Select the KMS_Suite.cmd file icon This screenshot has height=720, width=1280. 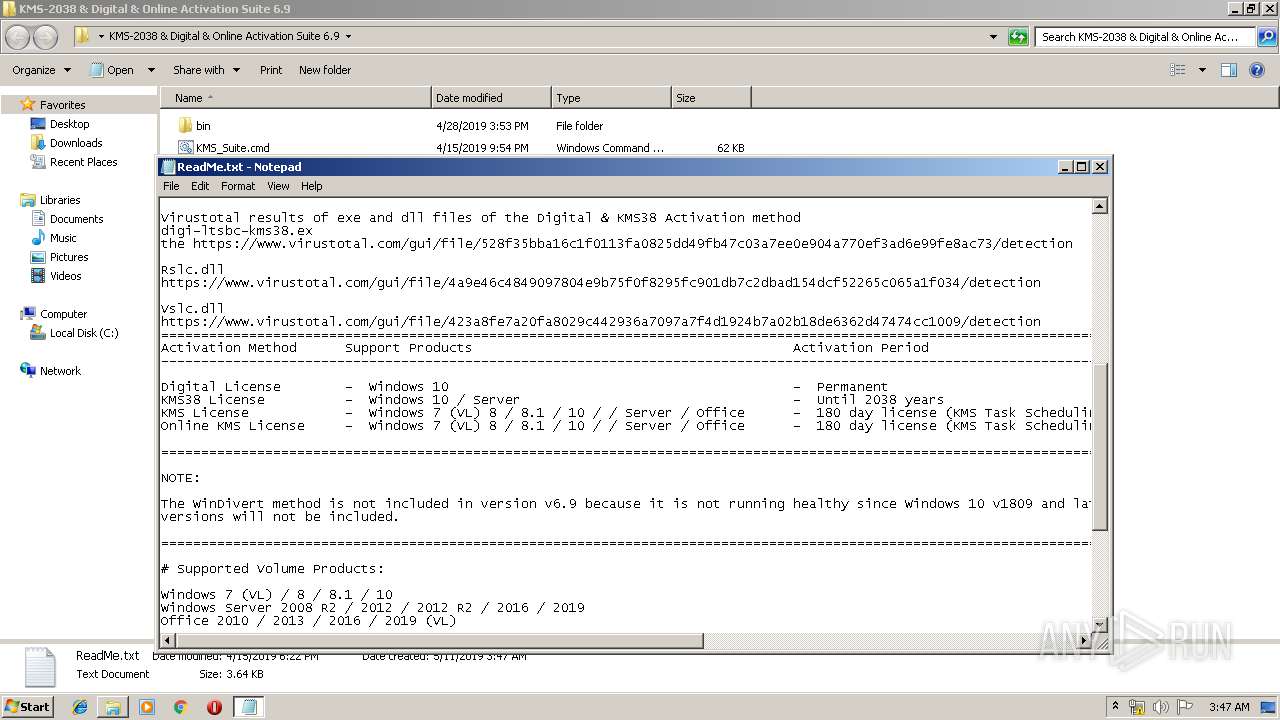pos(185,148)
